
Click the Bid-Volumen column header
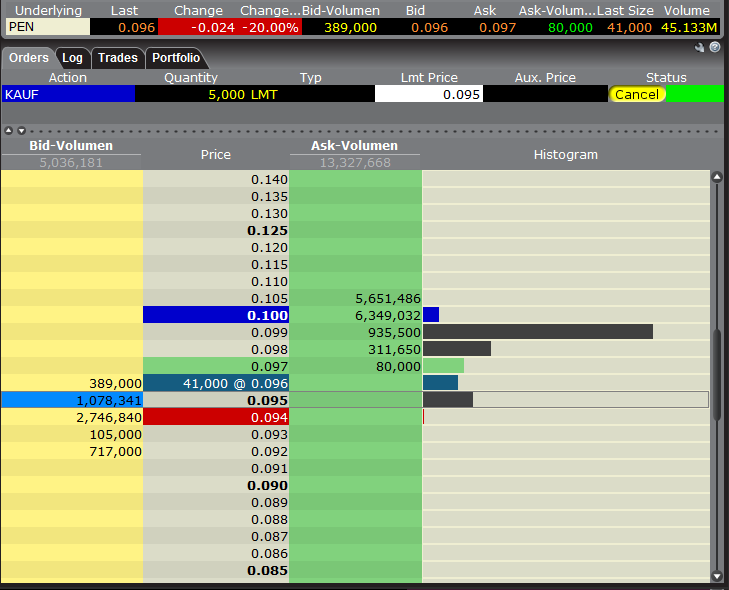pyautogui.click(x=71, y=146)
